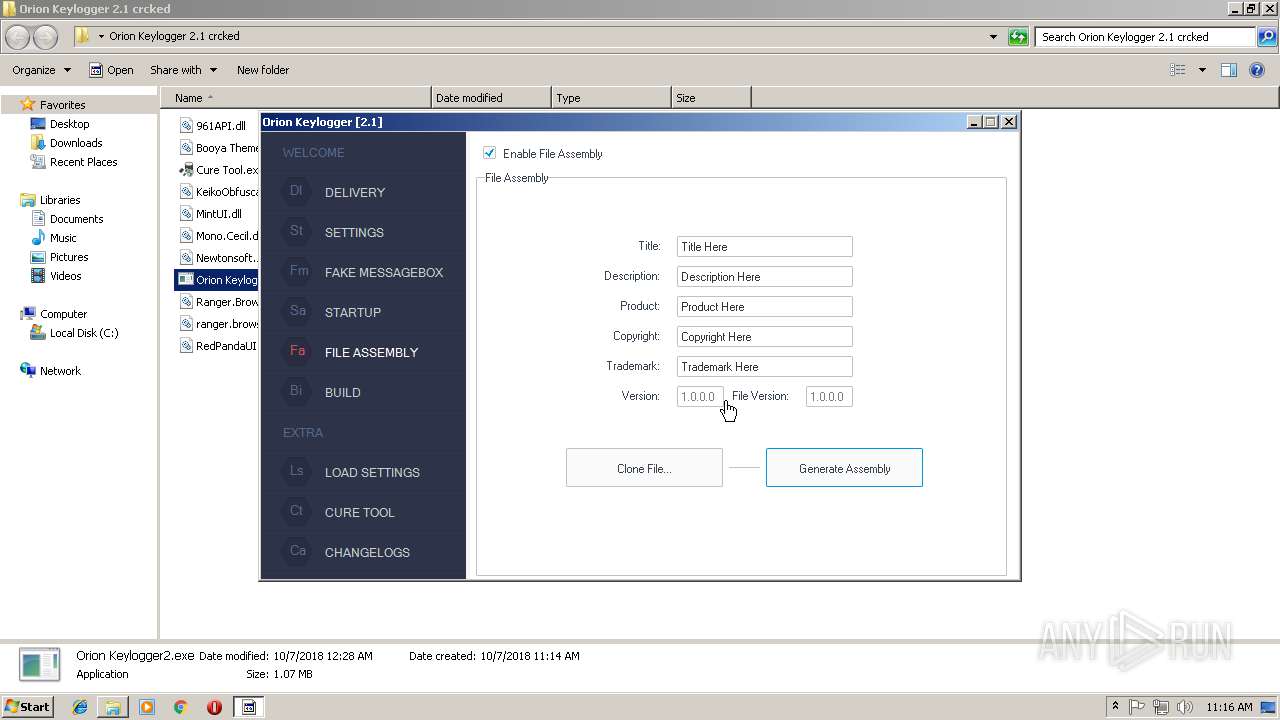Sort files by the Type column

tap(611, 97)
